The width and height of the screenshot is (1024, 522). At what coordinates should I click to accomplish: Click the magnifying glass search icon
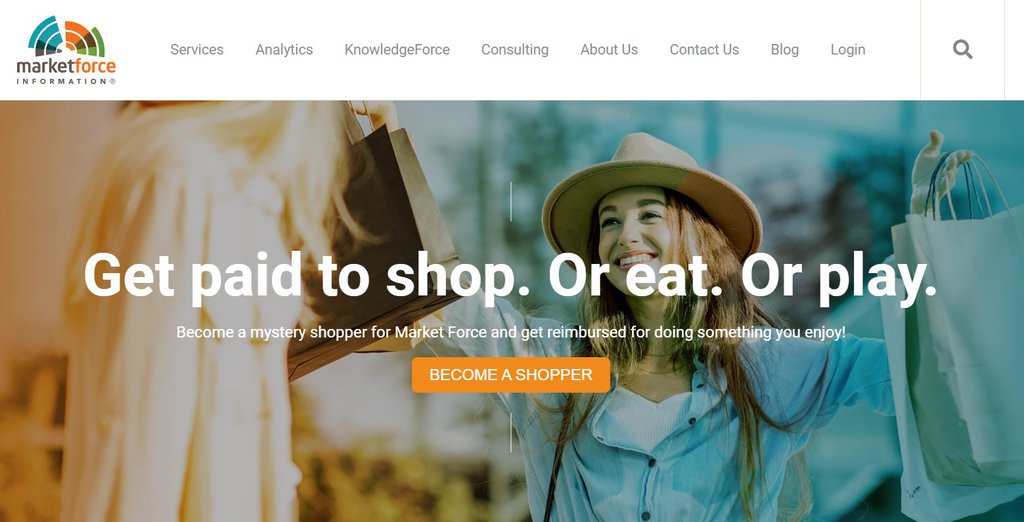(962, 50)
